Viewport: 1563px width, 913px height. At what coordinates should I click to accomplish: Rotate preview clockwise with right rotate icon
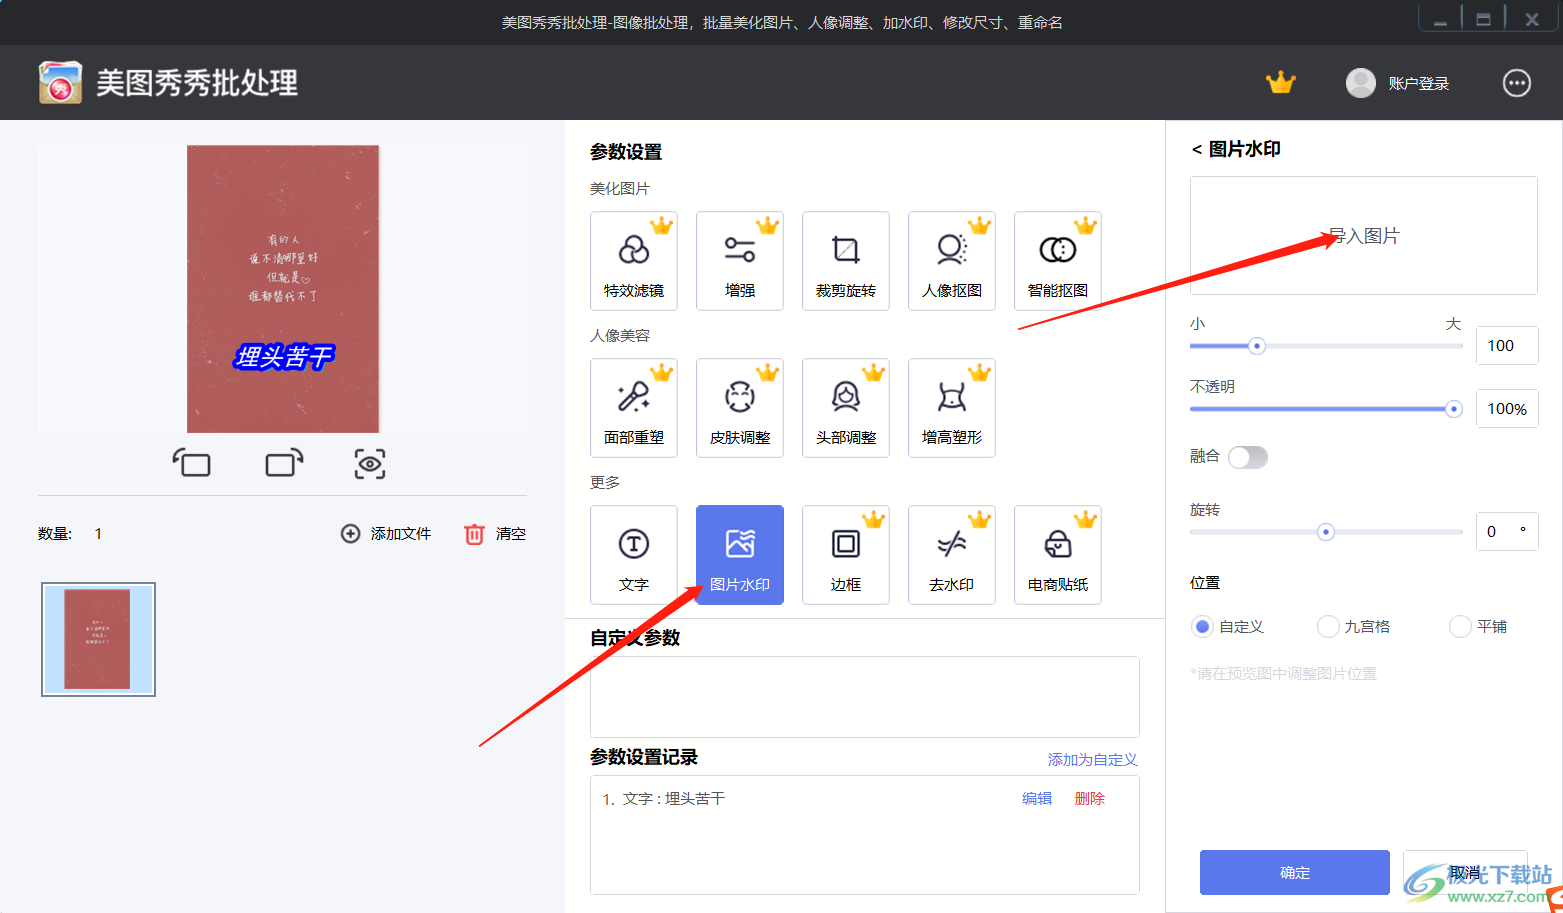[x=284, y=463]
